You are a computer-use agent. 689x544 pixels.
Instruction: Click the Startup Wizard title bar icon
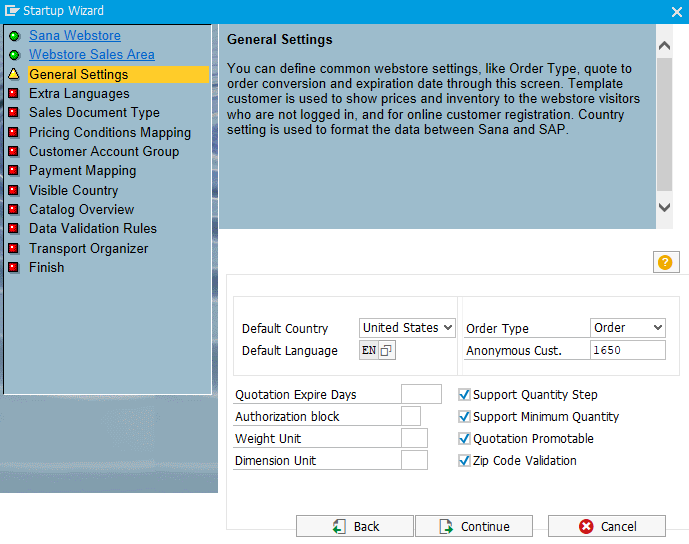[11, 11]
